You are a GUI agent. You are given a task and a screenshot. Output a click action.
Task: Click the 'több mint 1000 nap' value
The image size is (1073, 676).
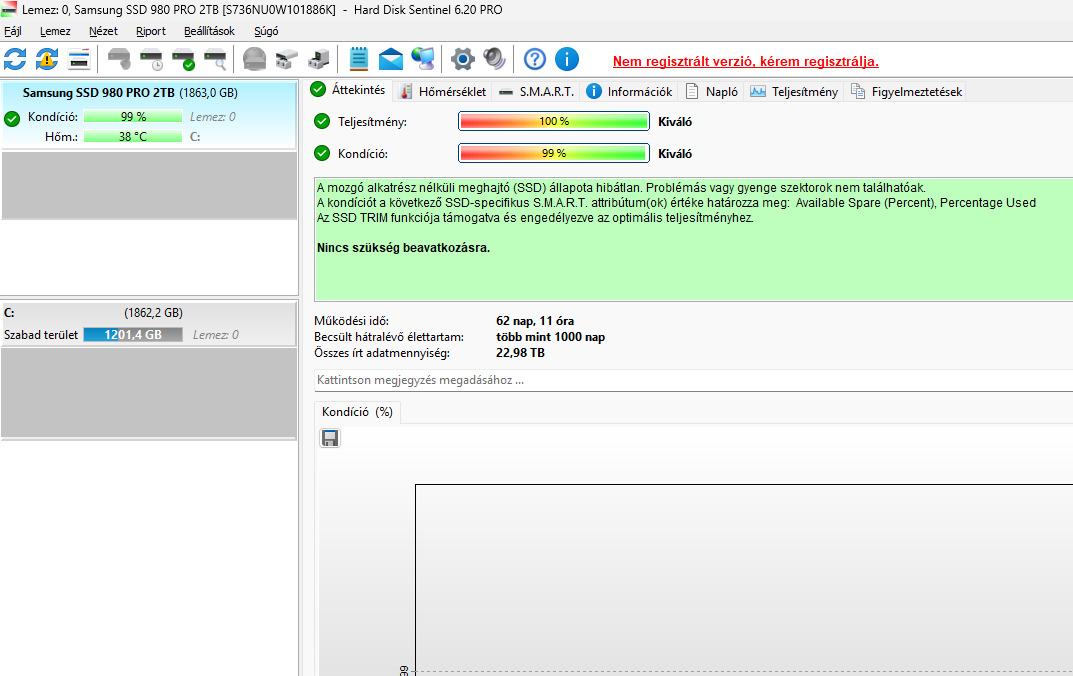(x=550, y=337)
